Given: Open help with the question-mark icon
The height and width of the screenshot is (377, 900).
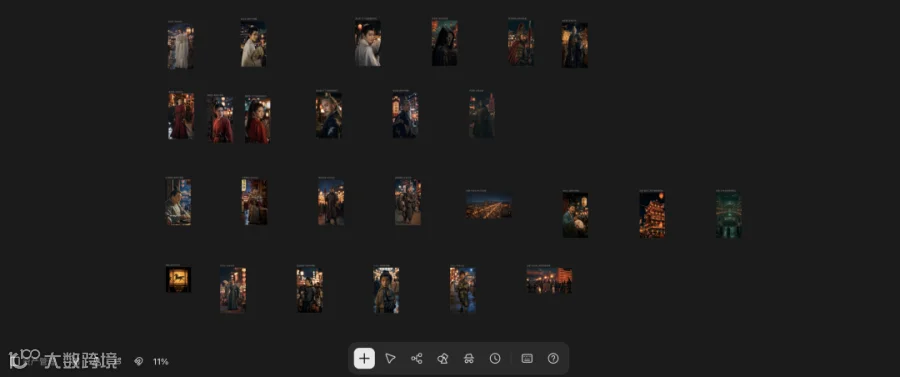Looking at the screenshot, I should (553, 359).
